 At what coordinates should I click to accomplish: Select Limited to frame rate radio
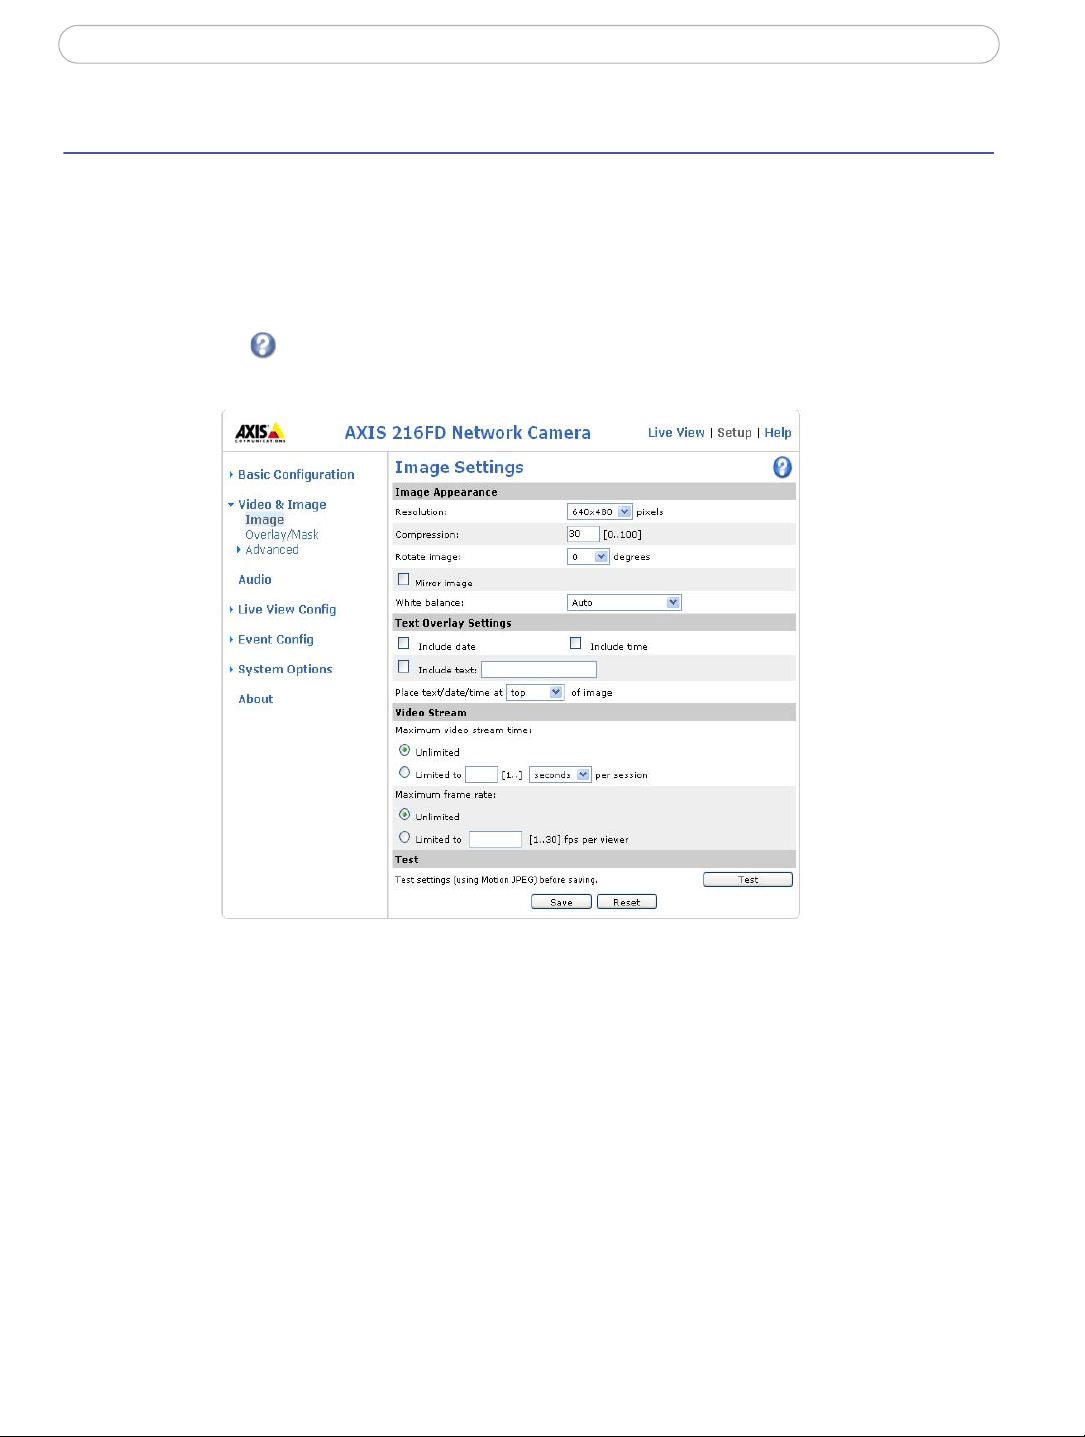404,838
